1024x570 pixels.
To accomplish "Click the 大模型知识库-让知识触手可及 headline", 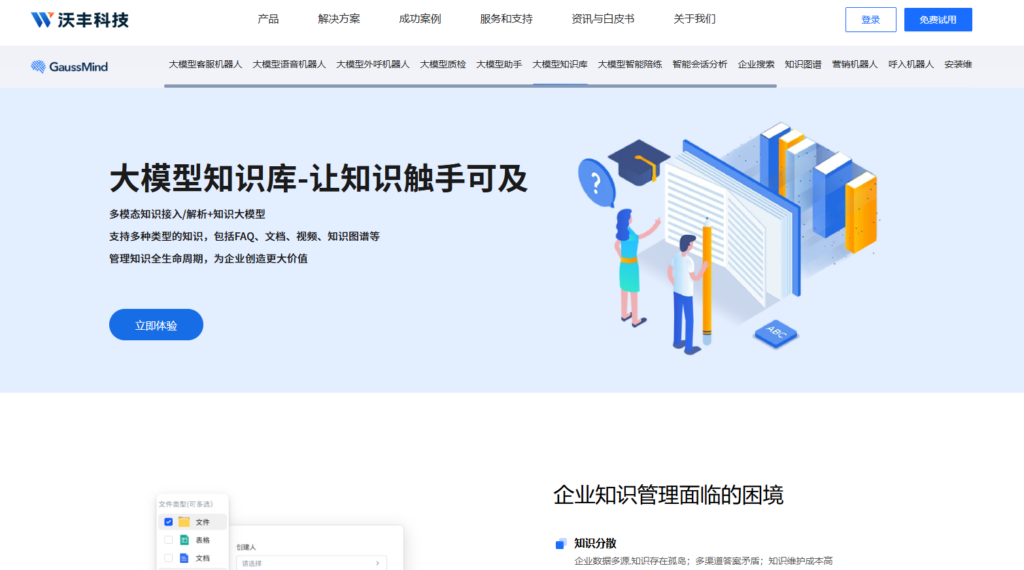I will tap(318, 178).
